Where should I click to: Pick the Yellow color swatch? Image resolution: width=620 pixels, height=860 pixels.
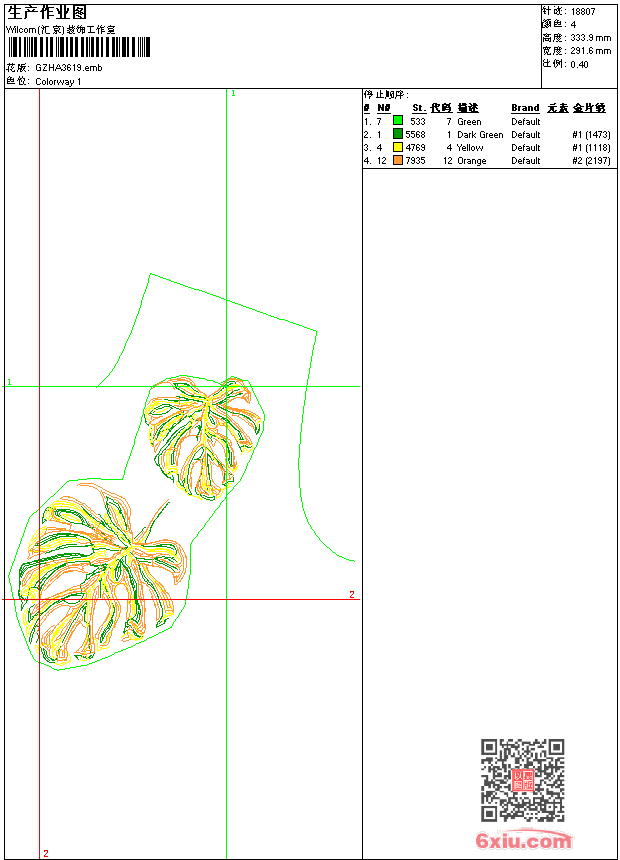click(x=398, y=147)
